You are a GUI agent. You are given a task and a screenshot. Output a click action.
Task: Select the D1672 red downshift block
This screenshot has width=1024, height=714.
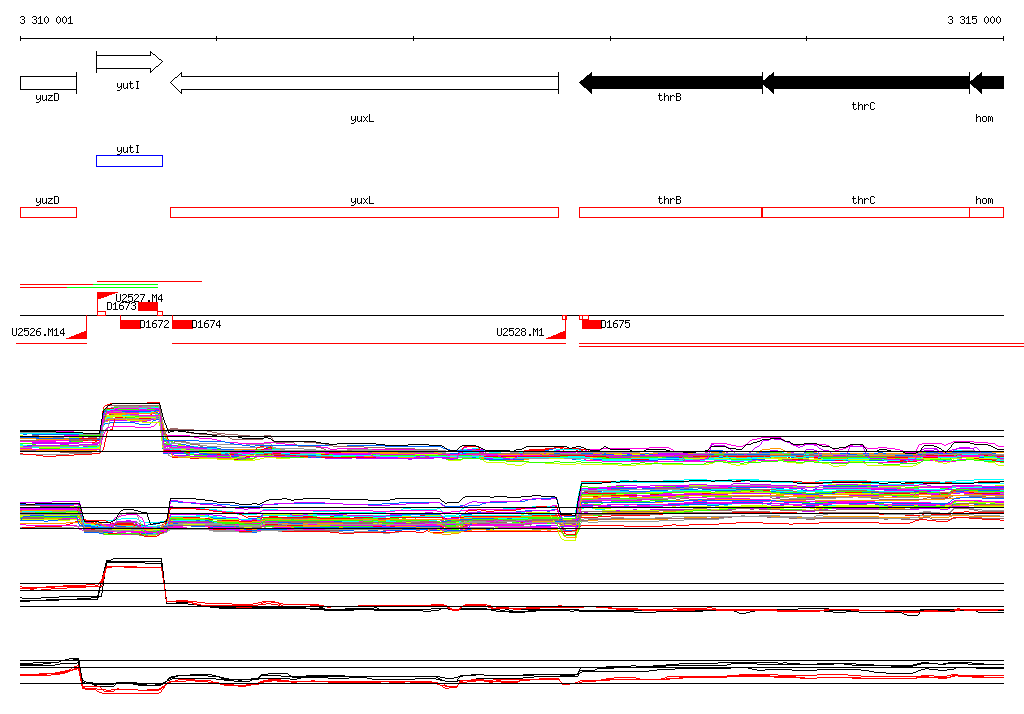(x=130, y=324)
